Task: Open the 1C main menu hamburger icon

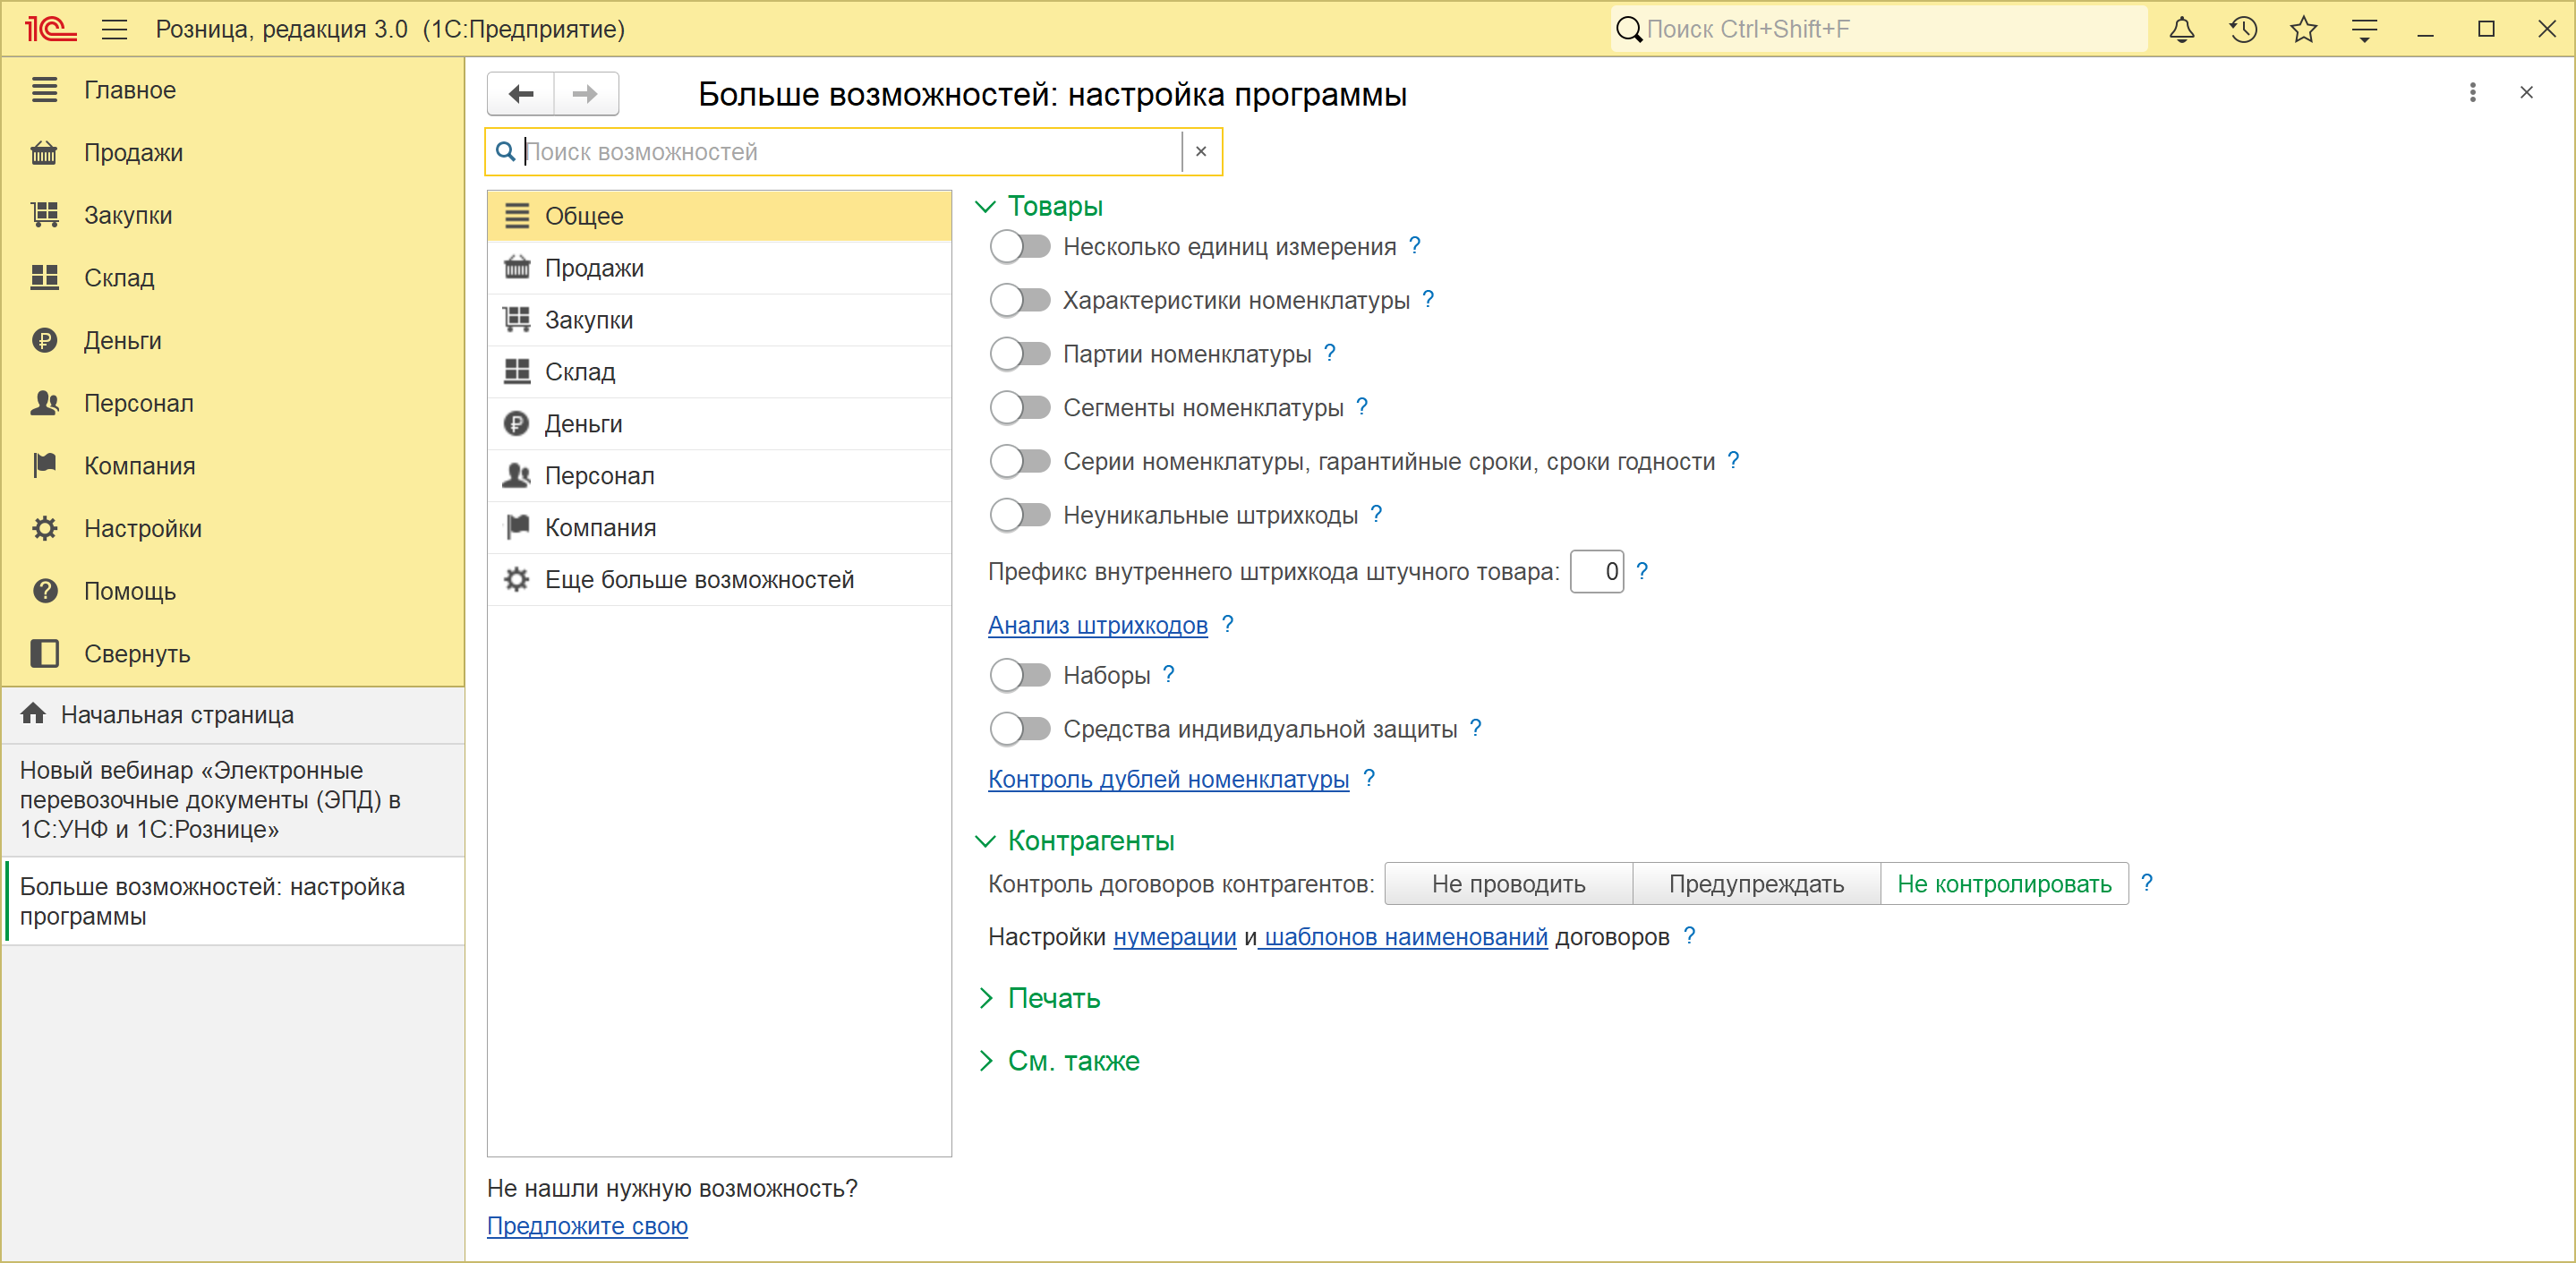Action: tap(114, 29)
